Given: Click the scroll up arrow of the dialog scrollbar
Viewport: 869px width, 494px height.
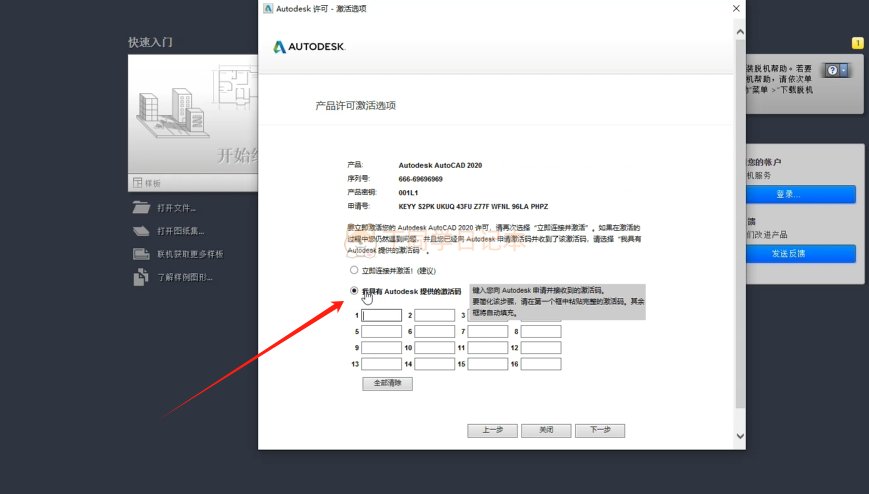Looking at the screenshot, I should coord(740,32).
